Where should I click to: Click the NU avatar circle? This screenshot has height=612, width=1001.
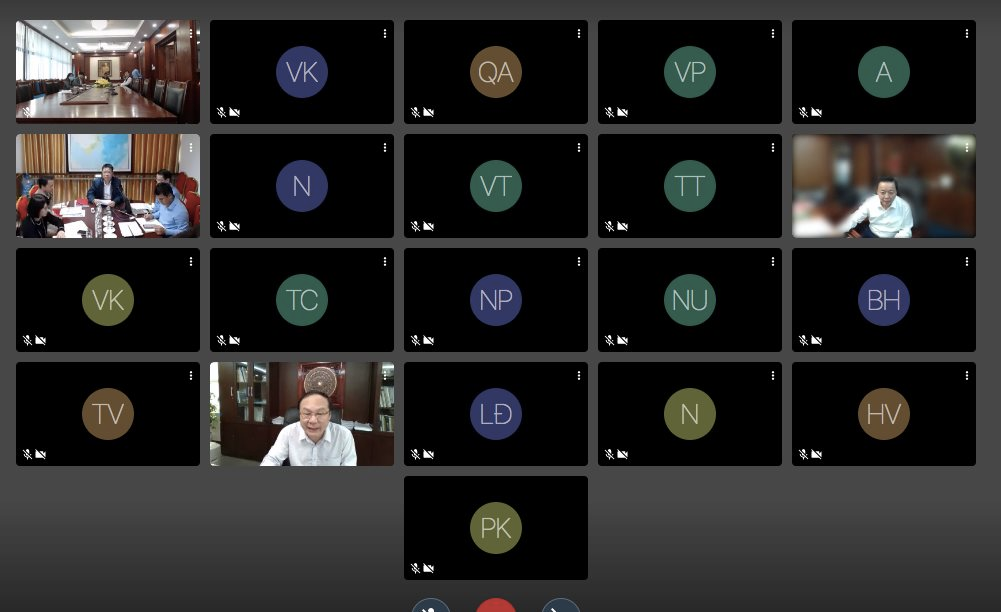coord(690,300)
